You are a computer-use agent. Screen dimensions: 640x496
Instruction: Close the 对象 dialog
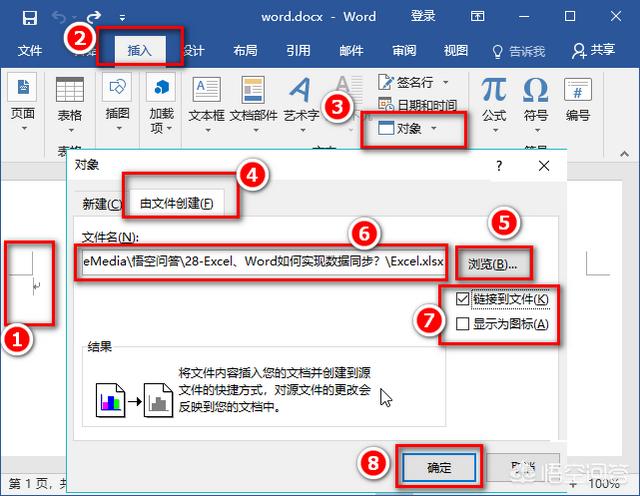click(x=544, y=166)
